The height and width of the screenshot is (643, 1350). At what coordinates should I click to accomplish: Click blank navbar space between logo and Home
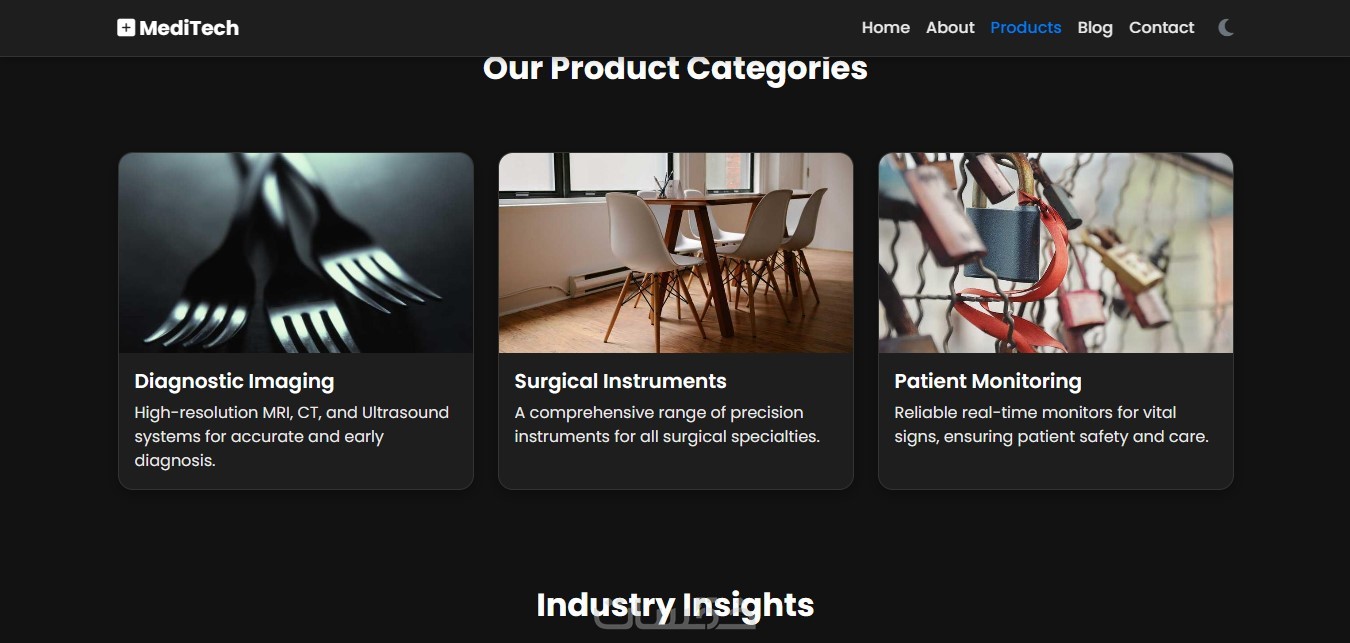(550, 28)
